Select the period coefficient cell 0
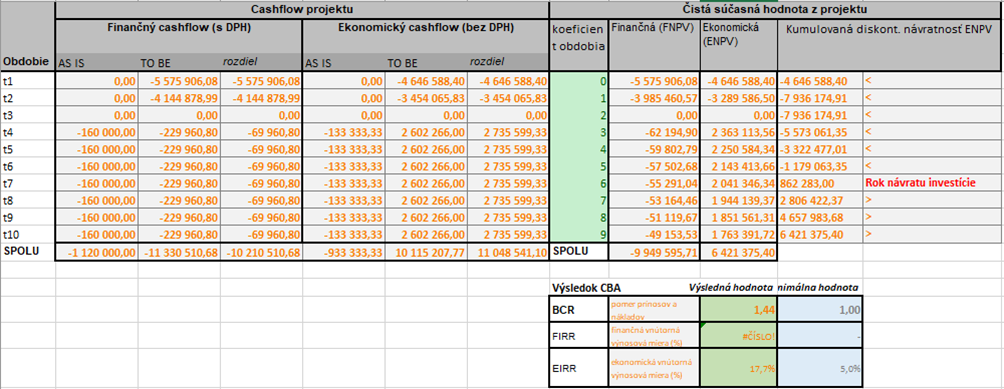Image resolution: width=1004 pixels, height=389 pixels. (x=579, y=81)
